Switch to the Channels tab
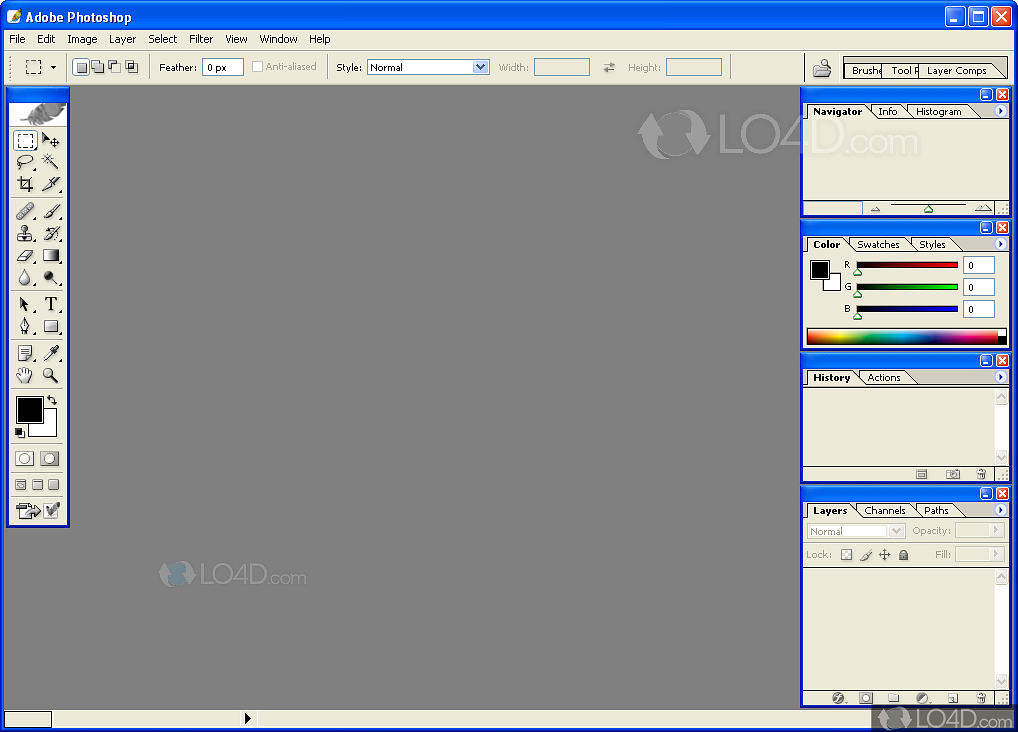The height and width of the screenshot is (732, 1018). 884,511
